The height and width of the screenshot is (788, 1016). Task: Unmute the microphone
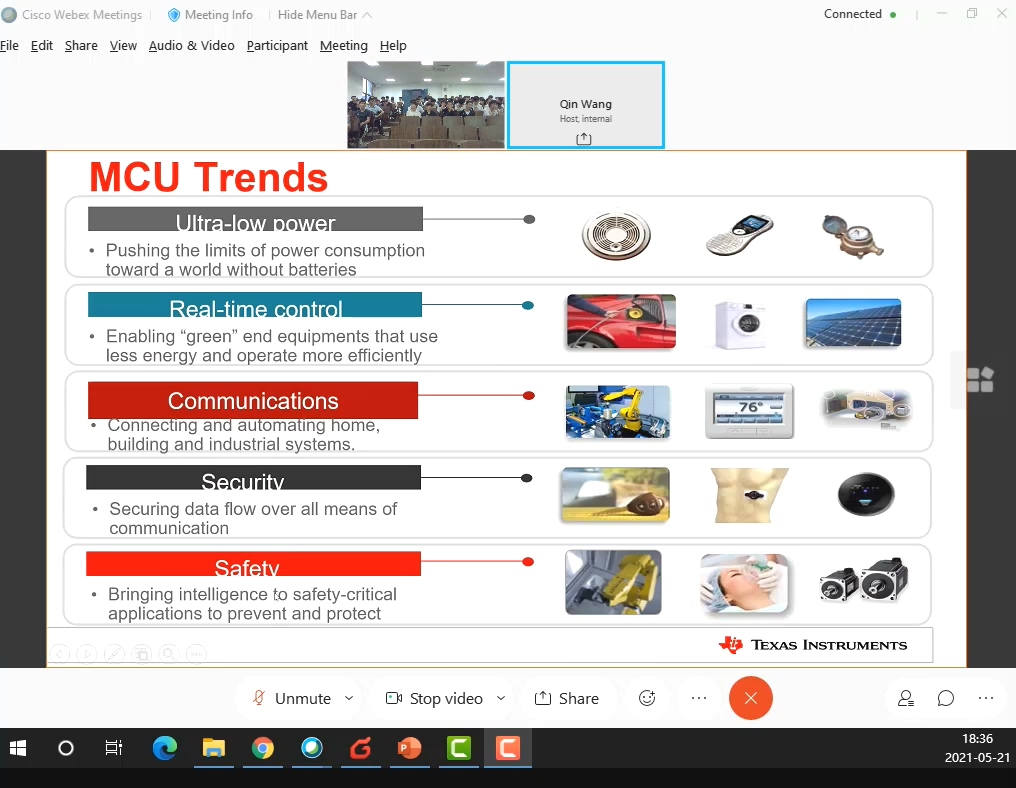click(292, 698)
